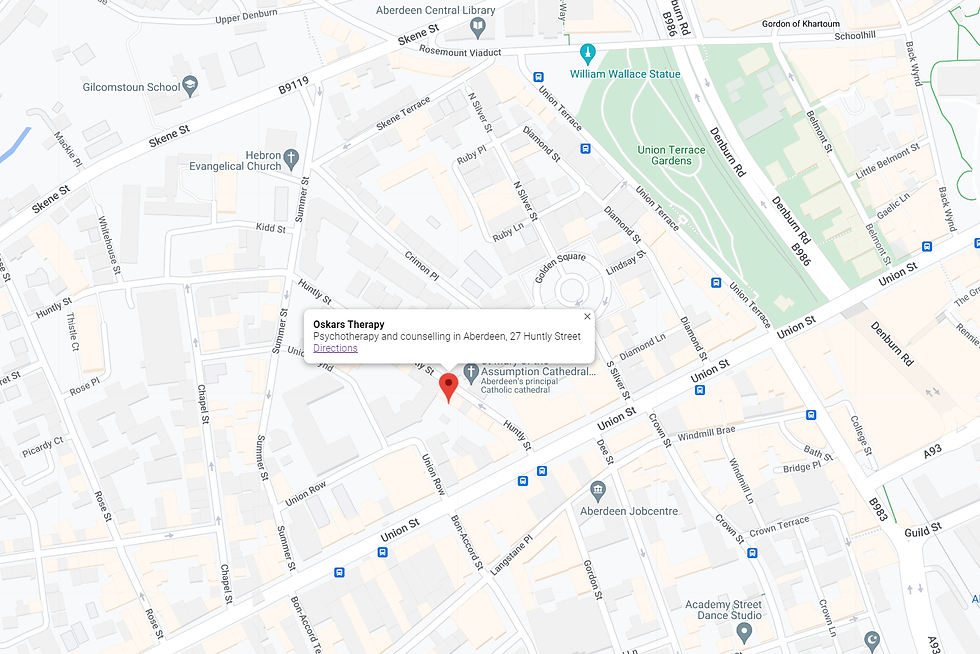
Task: Click the Union Terrace Gardens label
Action: tap(671, 155)
